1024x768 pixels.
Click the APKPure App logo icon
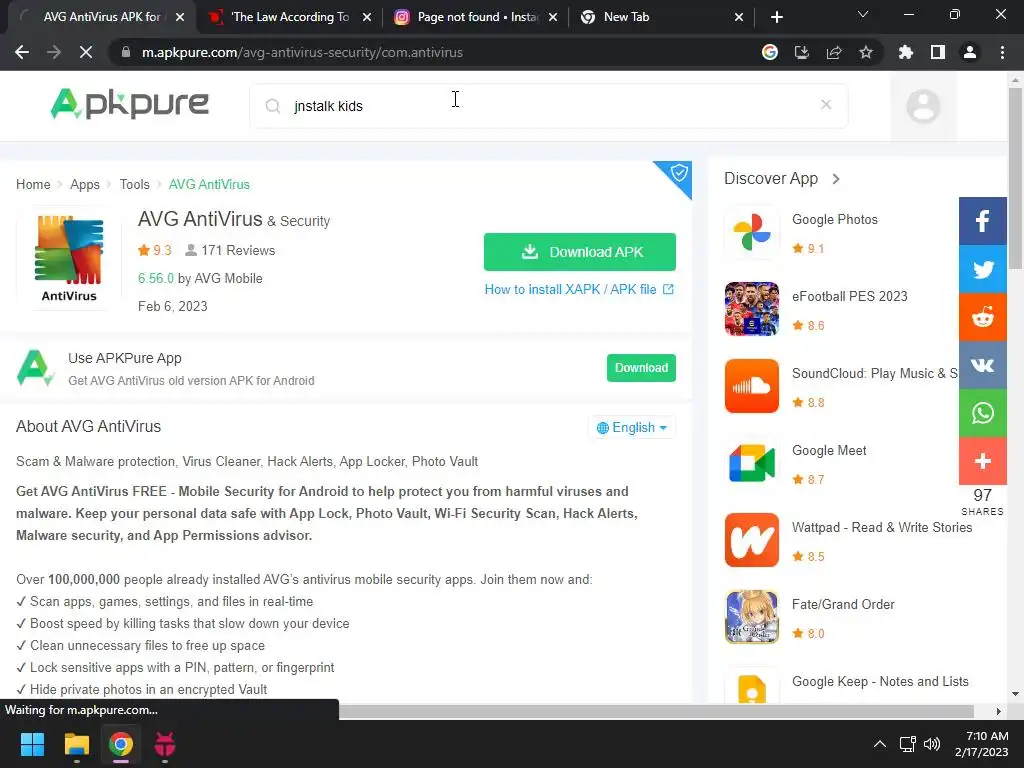[35, 368]
